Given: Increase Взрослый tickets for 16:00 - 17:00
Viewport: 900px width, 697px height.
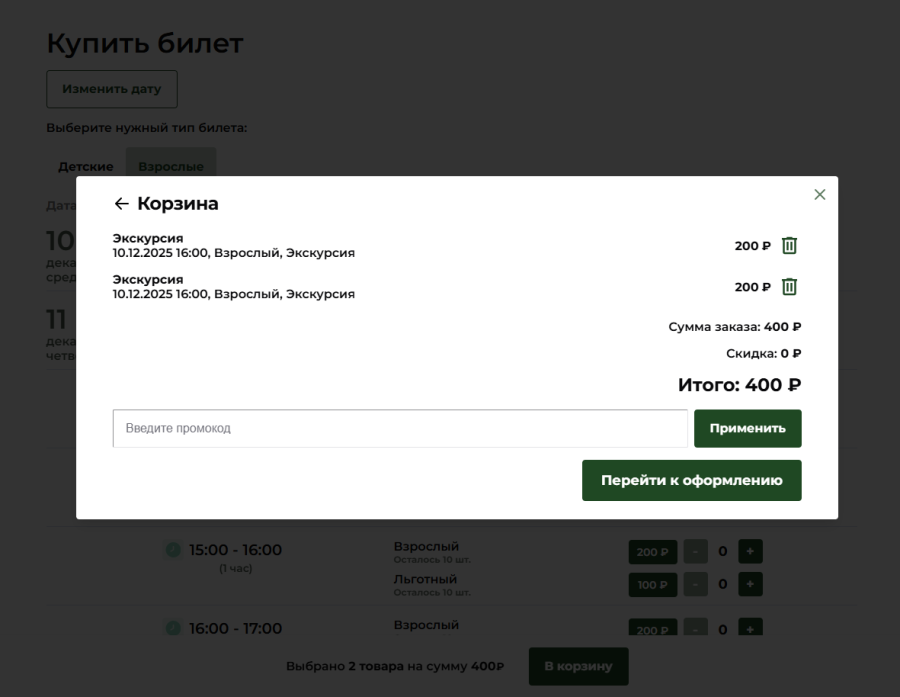Looking at the screenshot, I should point(750,628).
